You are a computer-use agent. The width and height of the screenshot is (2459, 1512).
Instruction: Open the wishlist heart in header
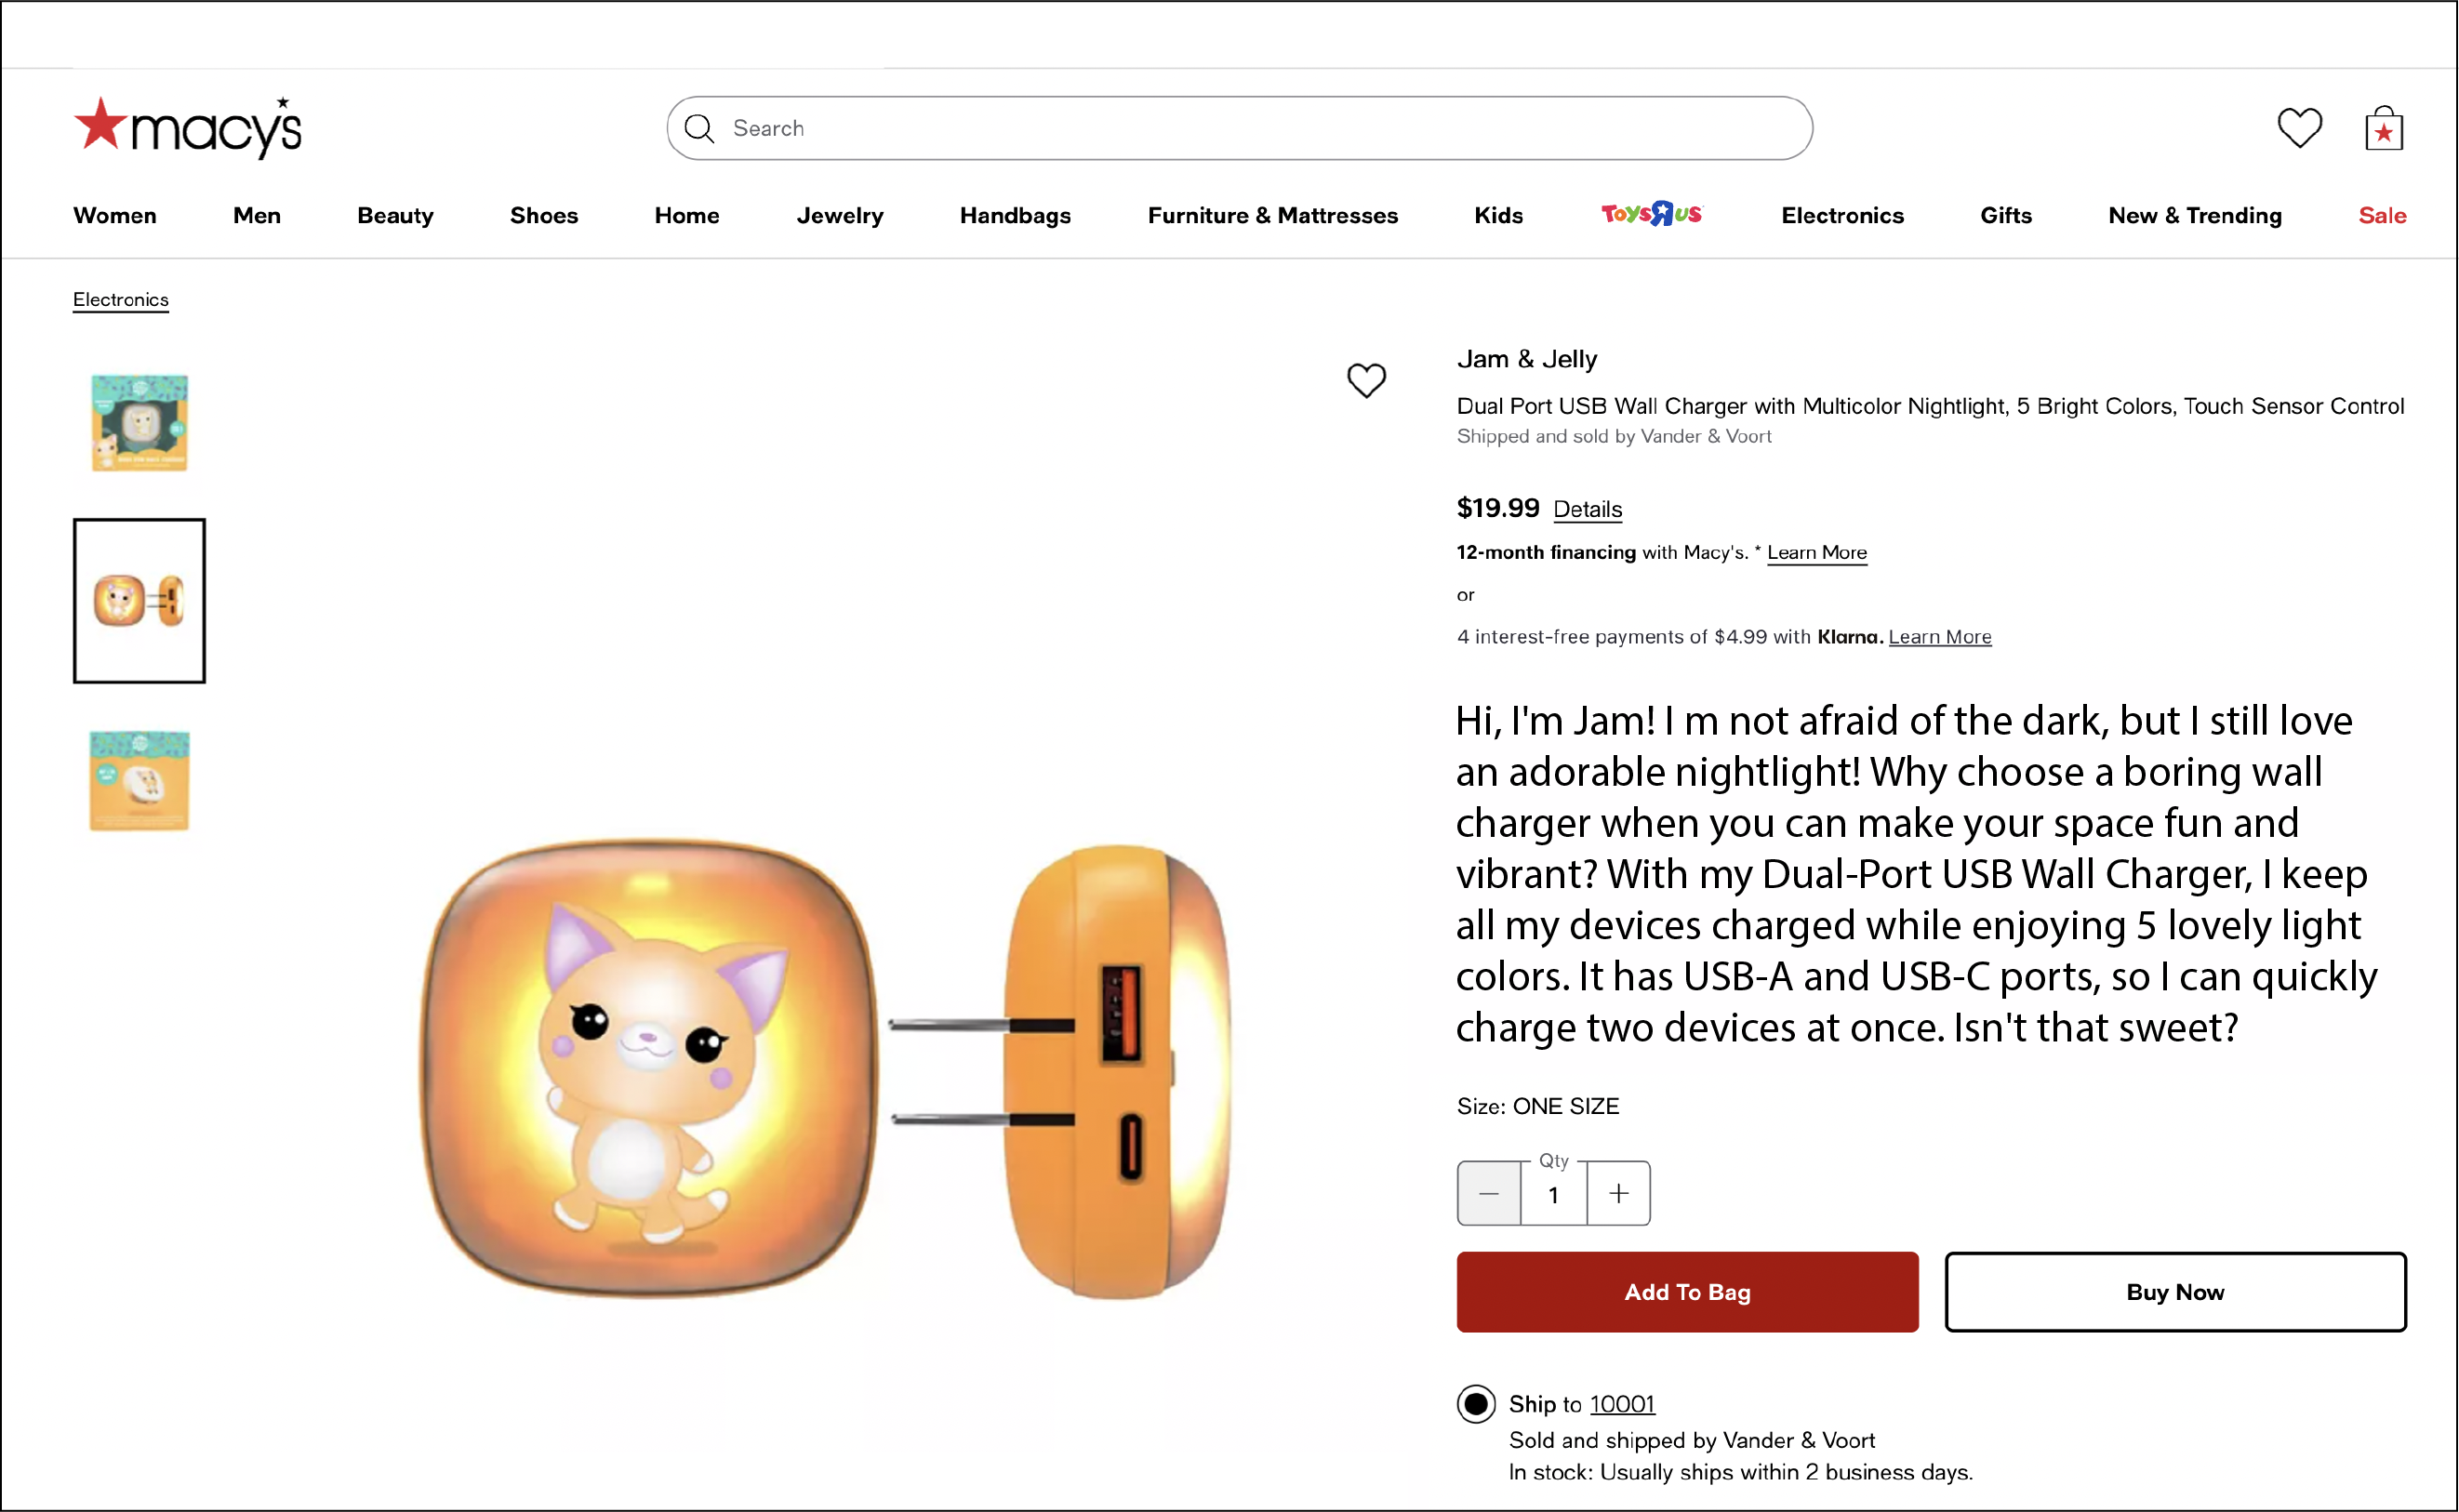tap(2299, 128)
